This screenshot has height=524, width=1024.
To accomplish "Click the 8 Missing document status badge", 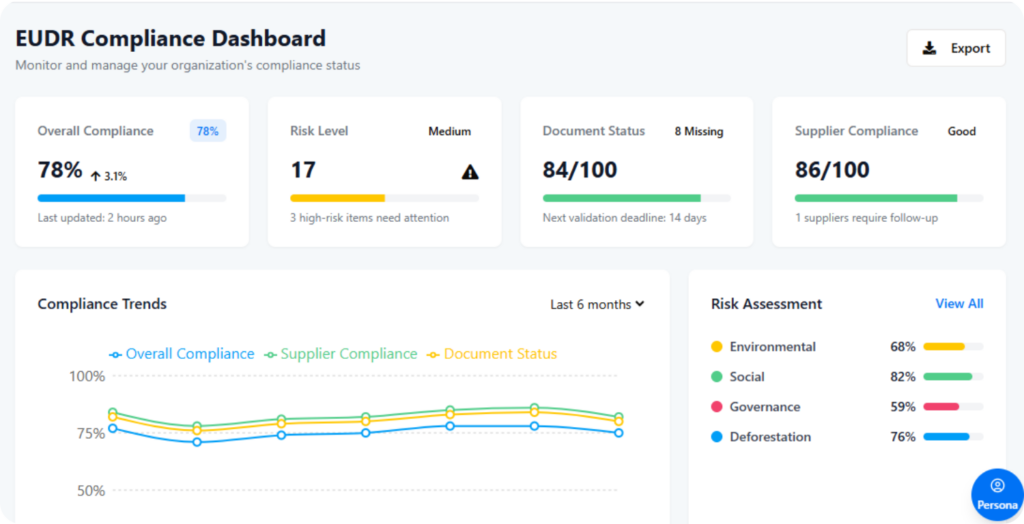I will point(698,131).
